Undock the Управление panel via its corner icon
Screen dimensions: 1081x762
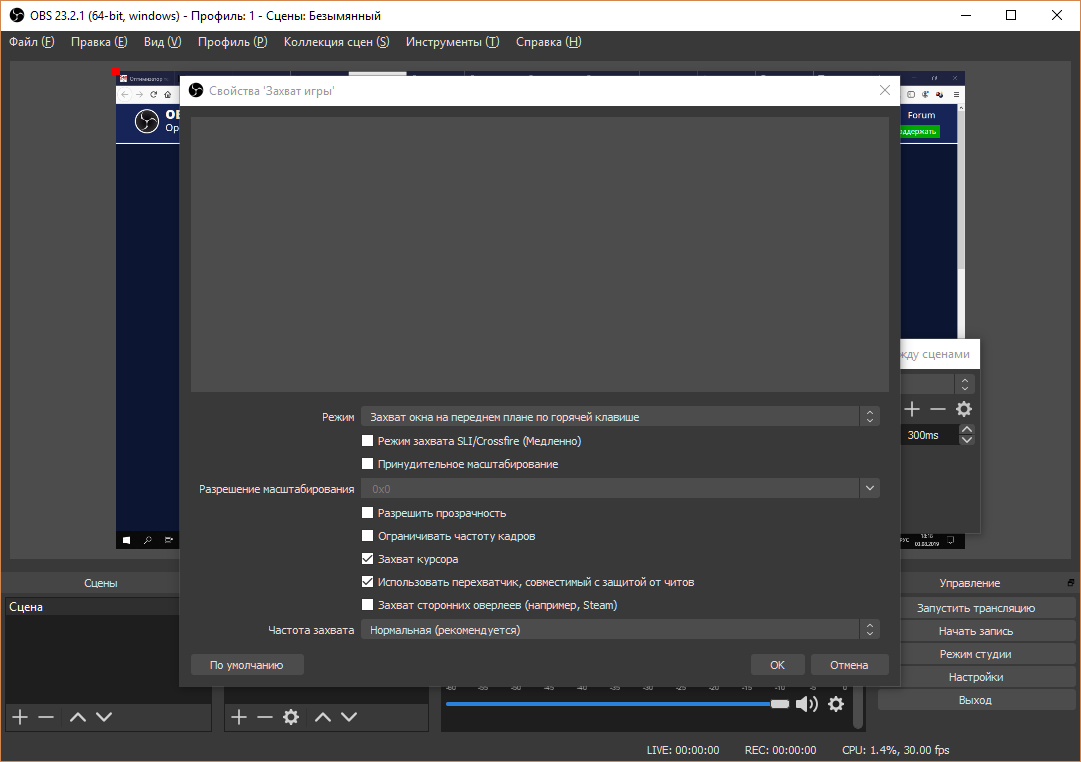pyautogui.click(x=1071, y=583)
